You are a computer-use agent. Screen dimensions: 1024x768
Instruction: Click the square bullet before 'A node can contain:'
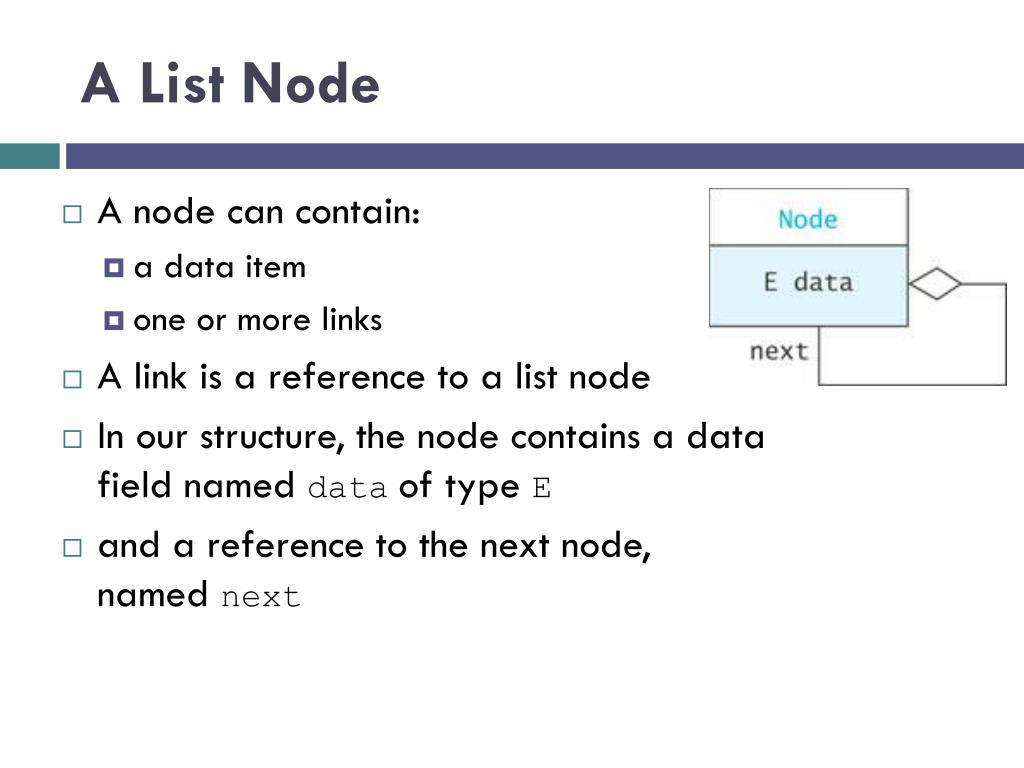pyautogui.click(x=72, y=214)
